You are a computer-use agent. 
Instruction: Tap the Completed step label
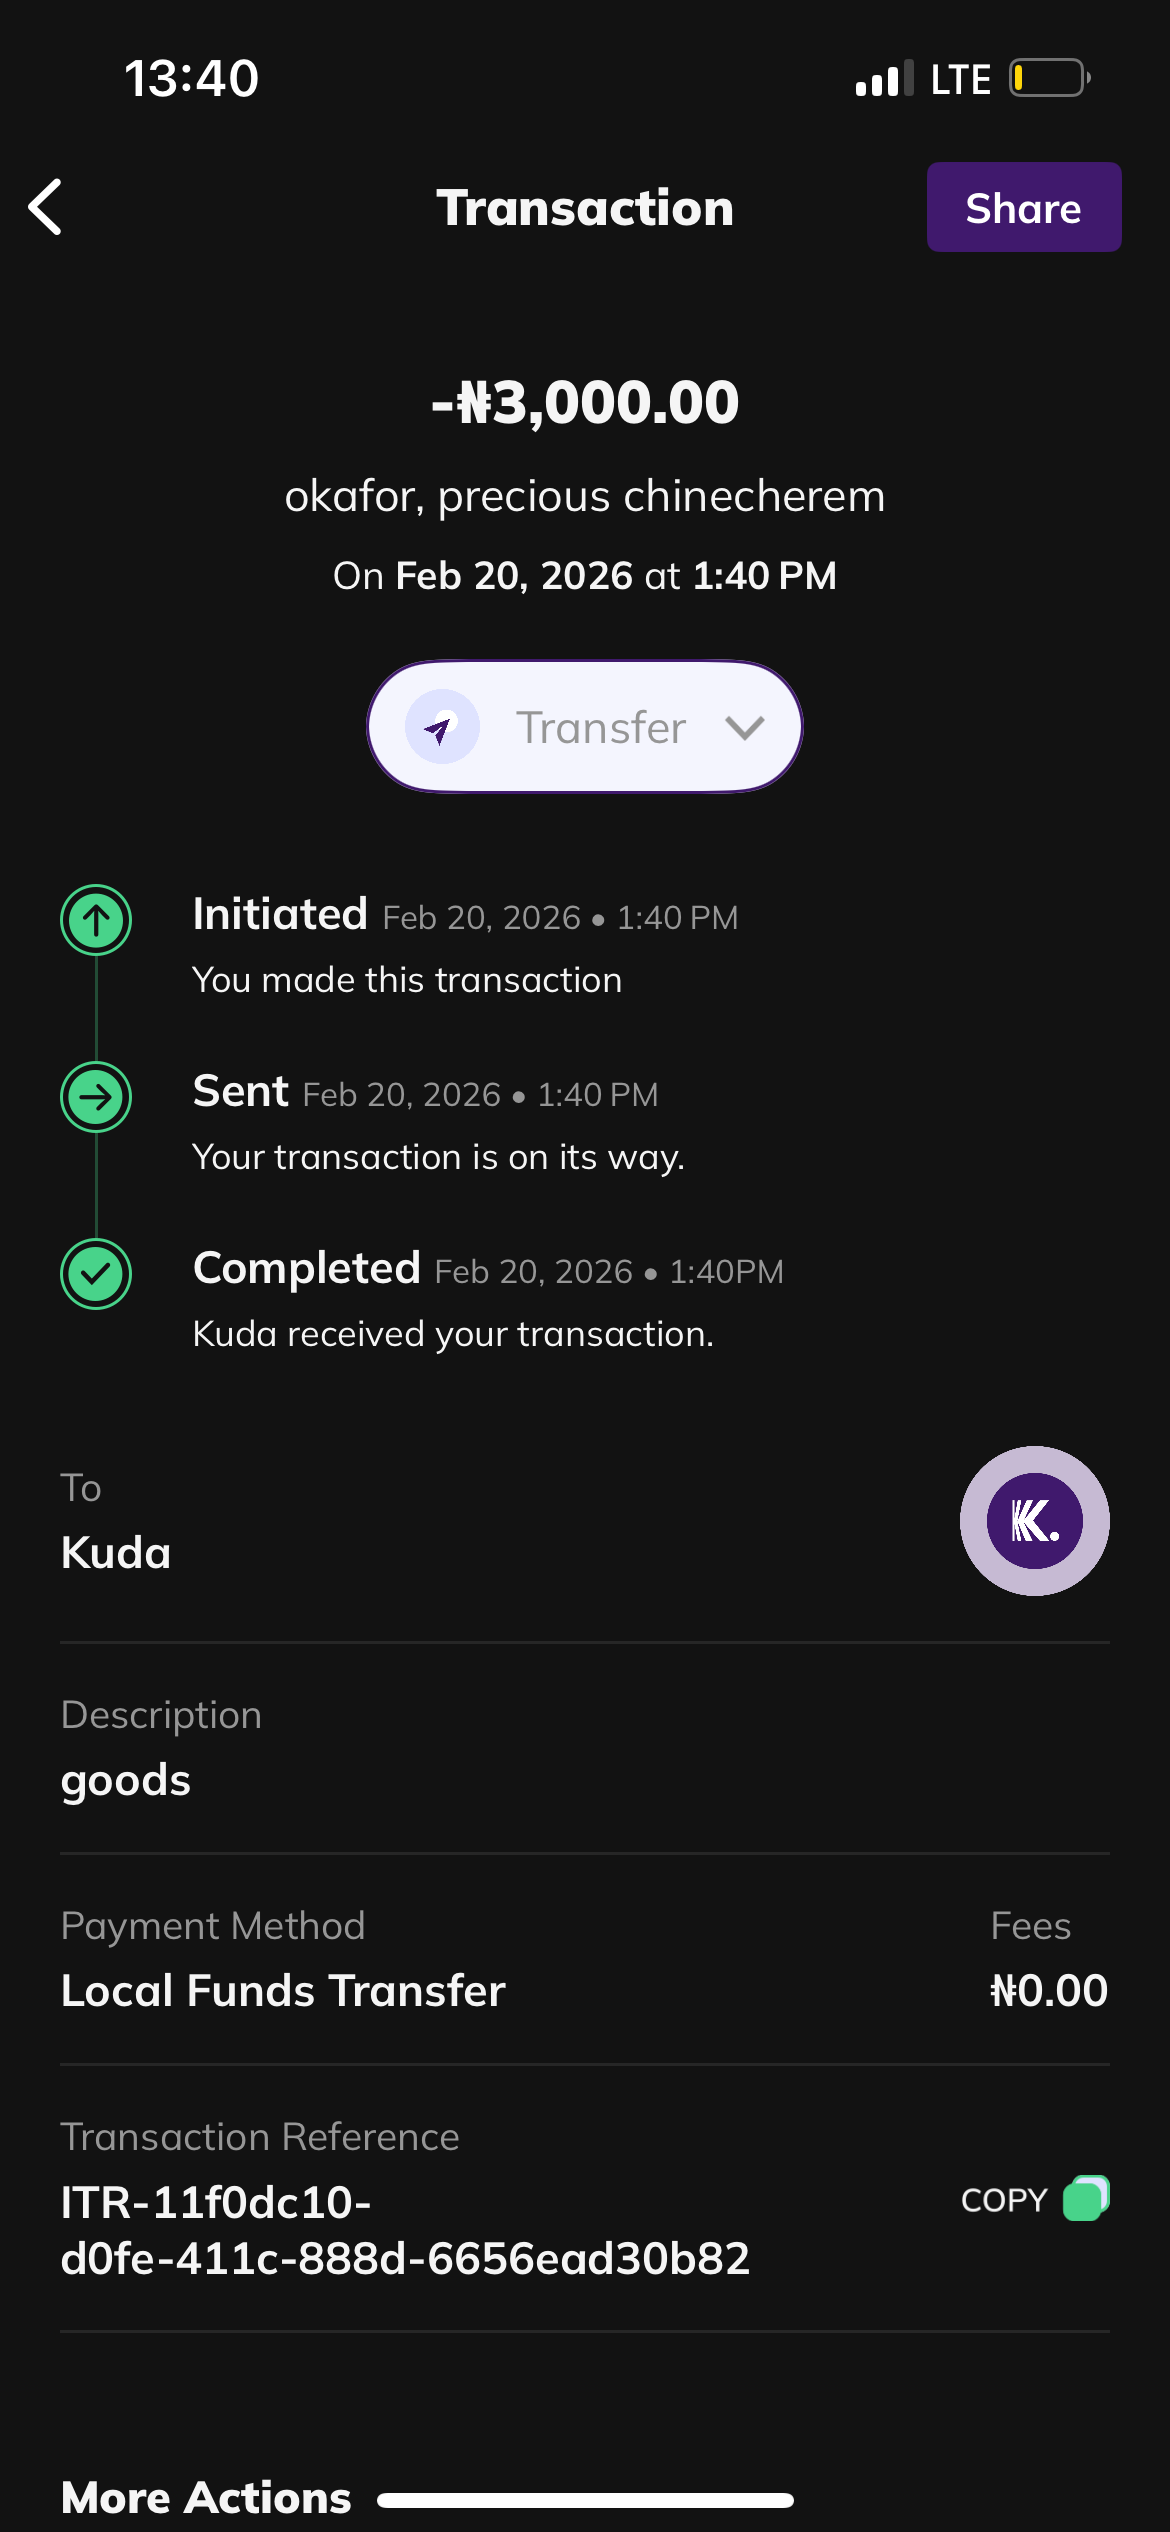pos(306,1268)
